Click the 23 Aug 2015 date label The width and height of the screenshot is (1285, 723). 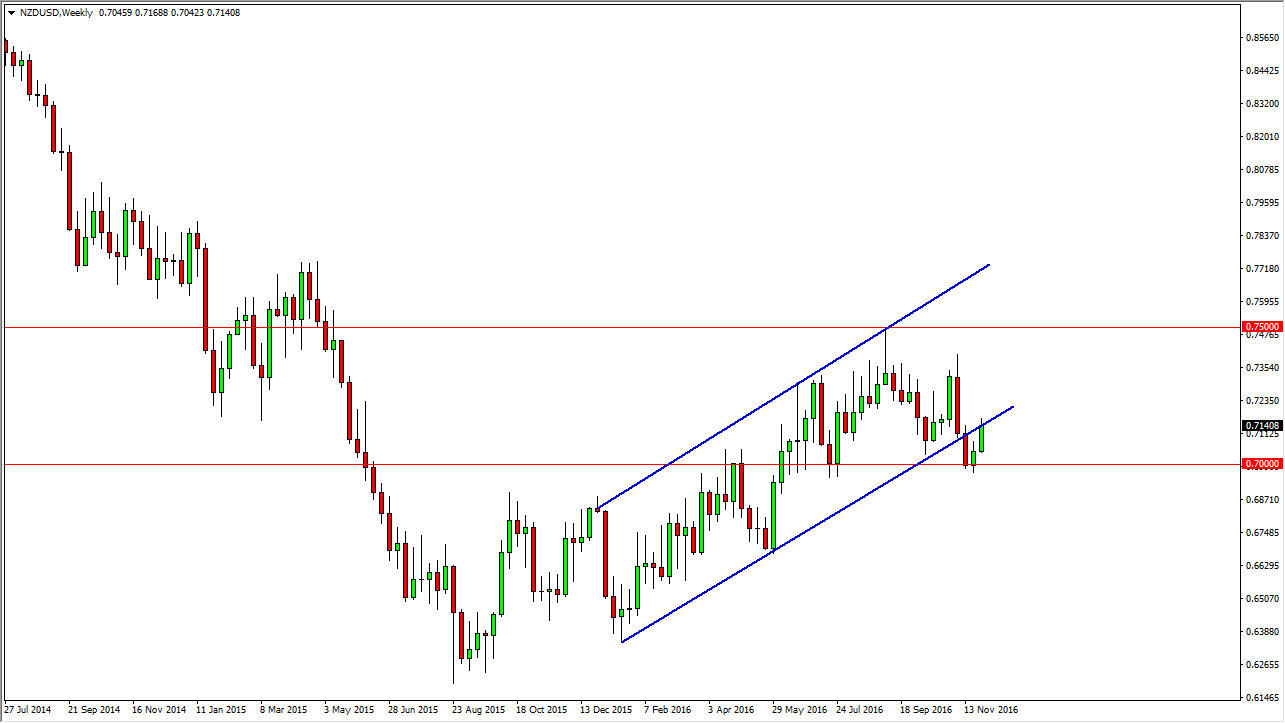pyautogui.click(x=478, y=710)
